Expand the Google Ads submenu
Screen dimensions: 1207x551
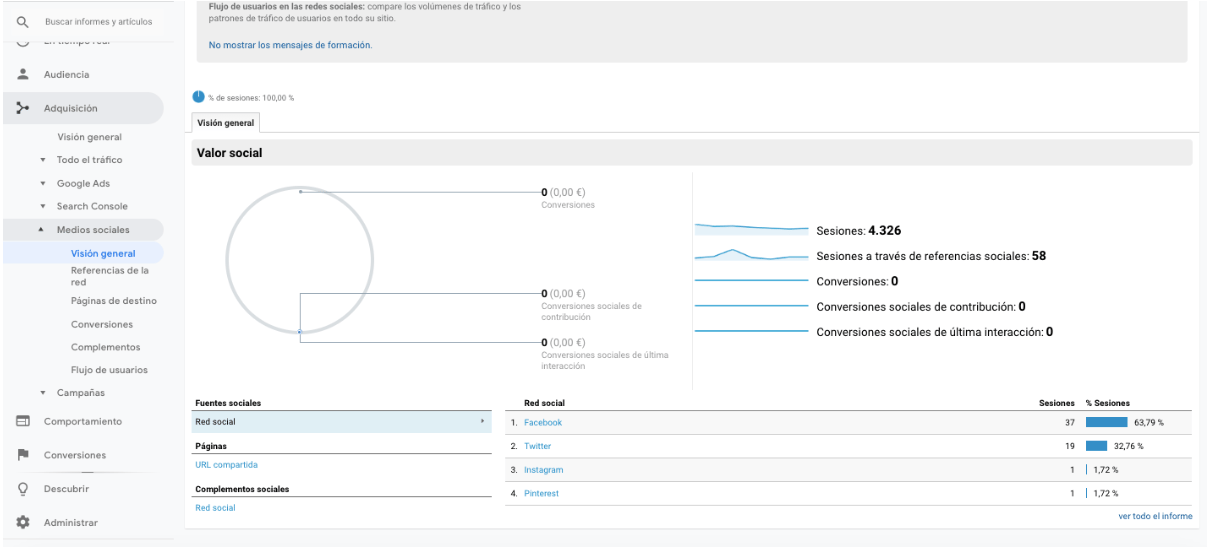43,184
